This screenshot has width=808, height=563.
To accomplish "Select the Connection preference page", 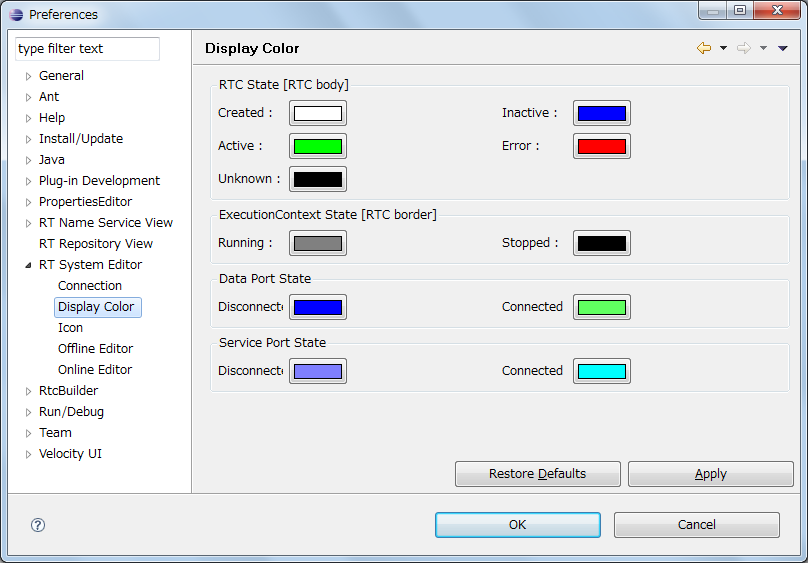I will [x=90, y=286].
